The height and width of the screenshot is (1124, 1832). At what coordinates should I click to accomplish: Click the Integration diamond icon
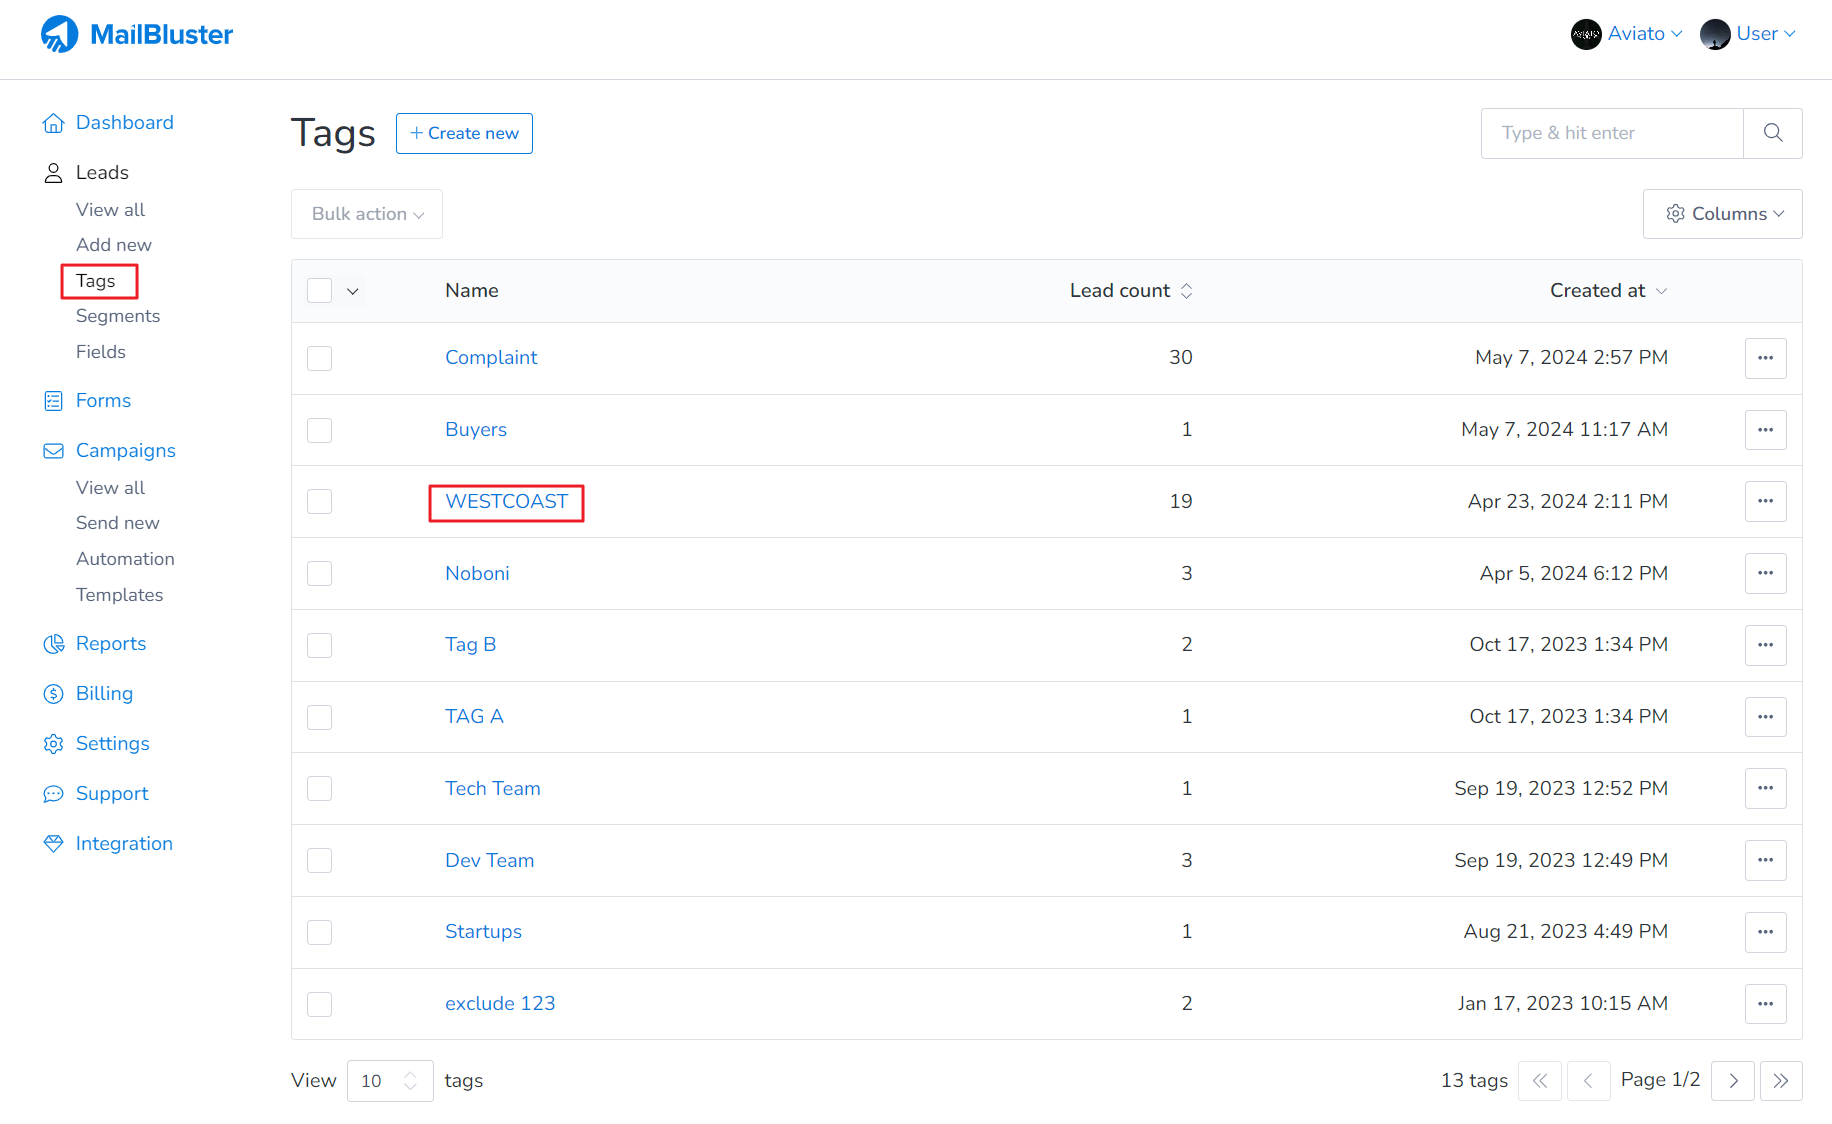pyautogui.click(x=53, y=844)
